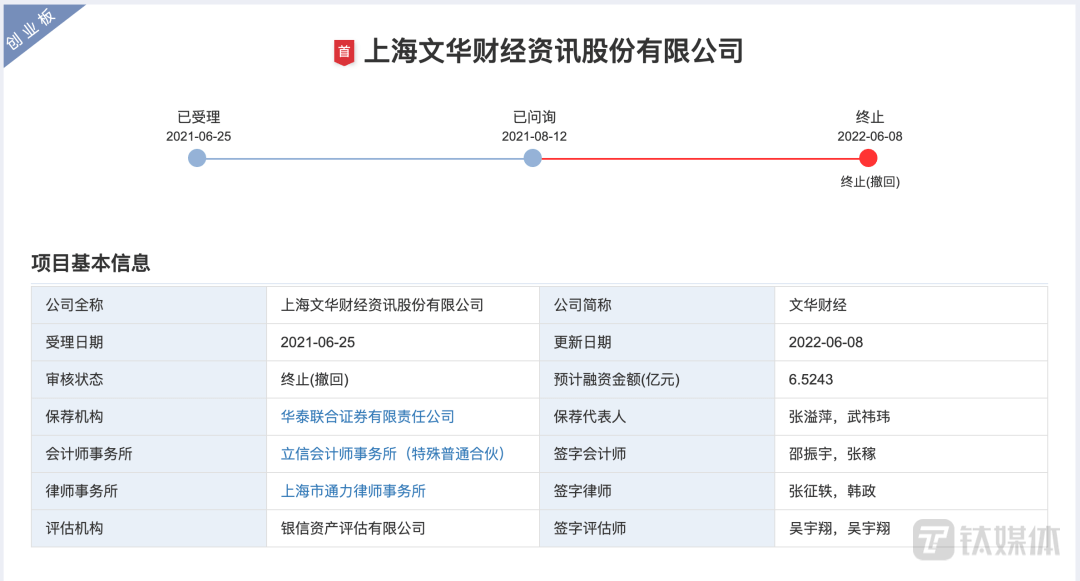Click the 更新日期 value 2022-06-08 in table
Image resolution: width=1080 pixels, height=581 pixels.
tap(826, 342)
